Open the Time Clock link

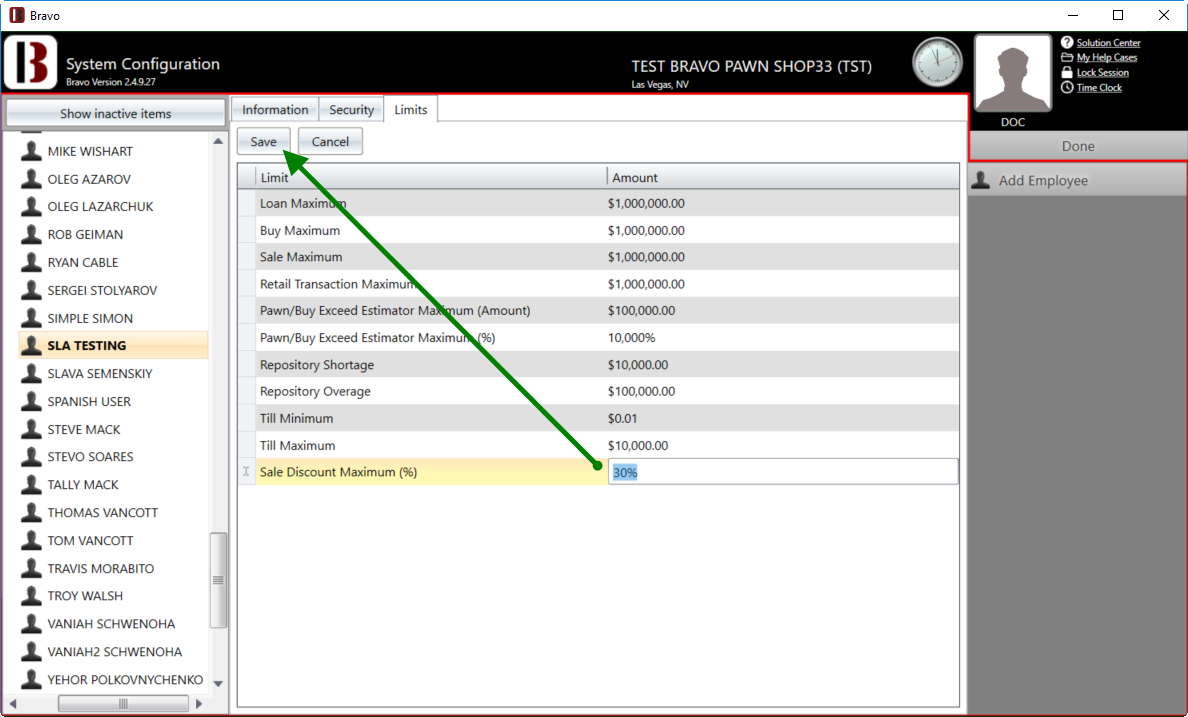point(1099,88)
